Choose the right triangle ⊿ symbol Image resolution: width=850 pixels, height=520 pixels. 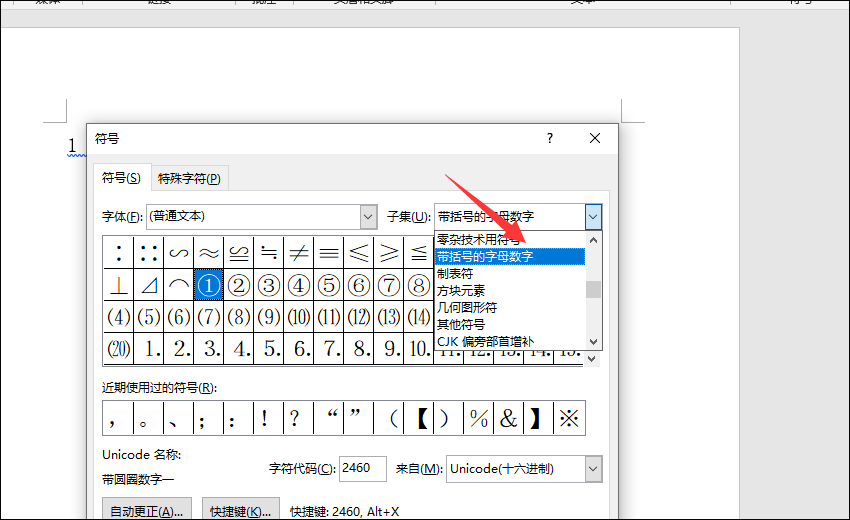(x=149, y=285)
